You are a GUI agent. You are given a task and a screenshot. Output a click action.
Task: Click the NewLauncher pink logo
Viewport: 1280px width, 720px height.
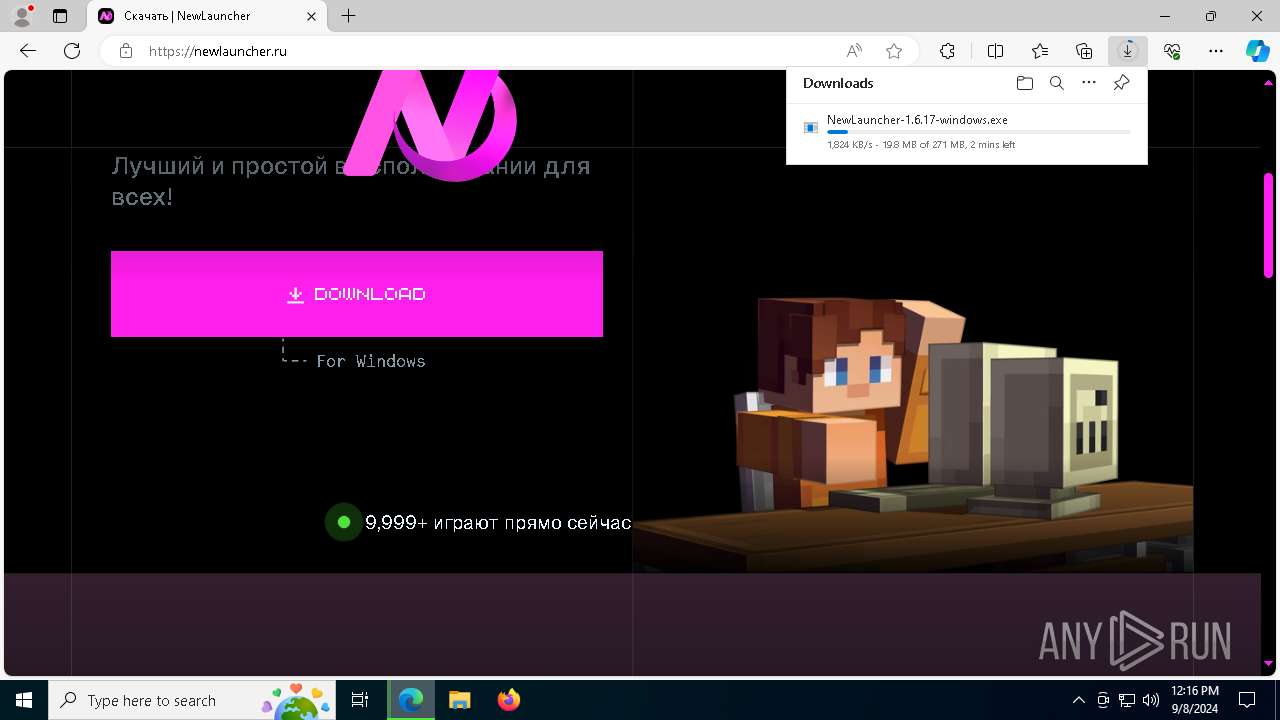(x=432, y=125)
